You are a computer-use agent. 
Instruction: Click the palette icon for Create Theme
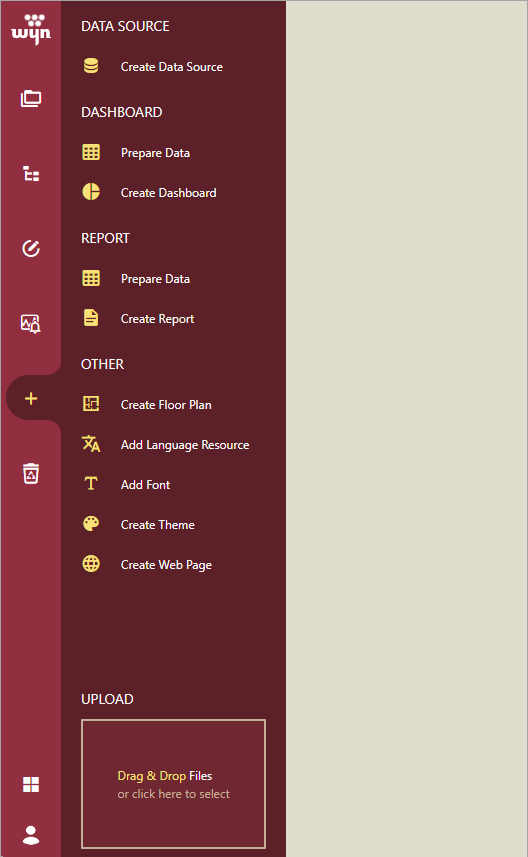point(91,524)
